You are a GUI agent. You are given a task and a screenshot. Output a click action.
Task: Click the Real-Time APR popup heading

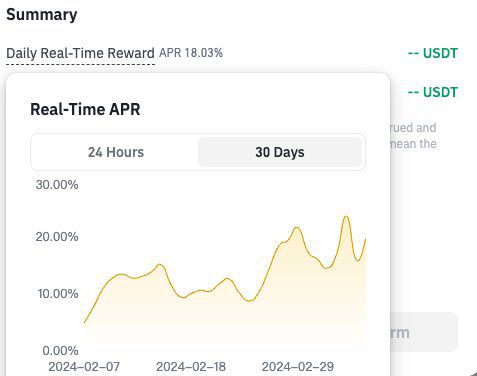click(x=85, y=109)
